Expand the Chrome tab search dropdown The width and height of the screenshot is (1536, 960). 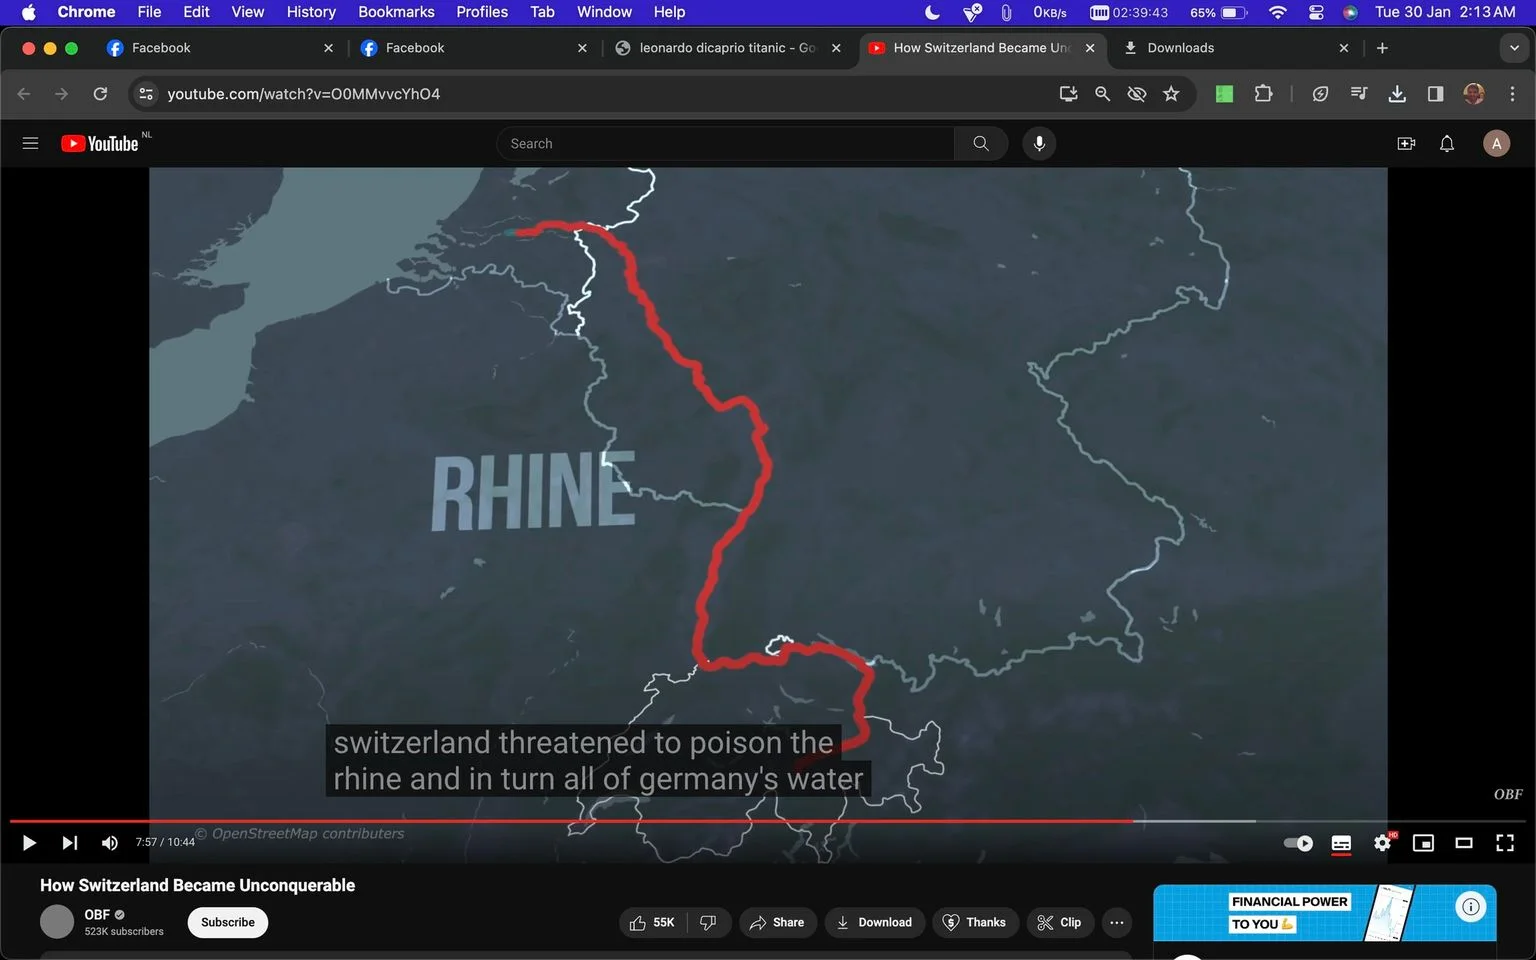pos(1514,48)
